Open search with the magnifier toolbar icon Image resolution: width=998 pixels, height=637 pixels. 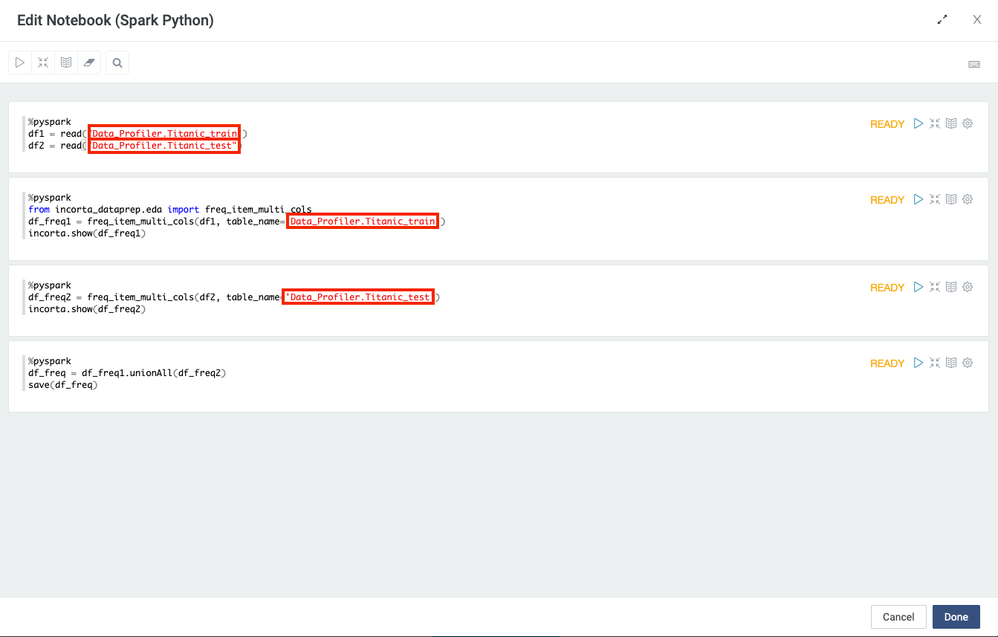(117, 63)
